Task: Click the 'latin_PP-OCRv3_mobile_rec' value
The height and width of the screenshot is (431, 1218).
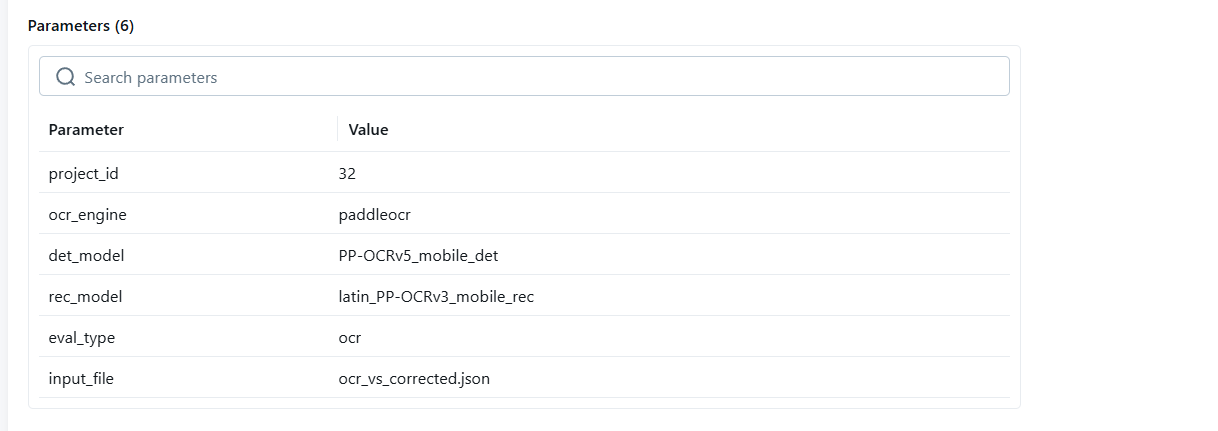Action: click(436, 296)
